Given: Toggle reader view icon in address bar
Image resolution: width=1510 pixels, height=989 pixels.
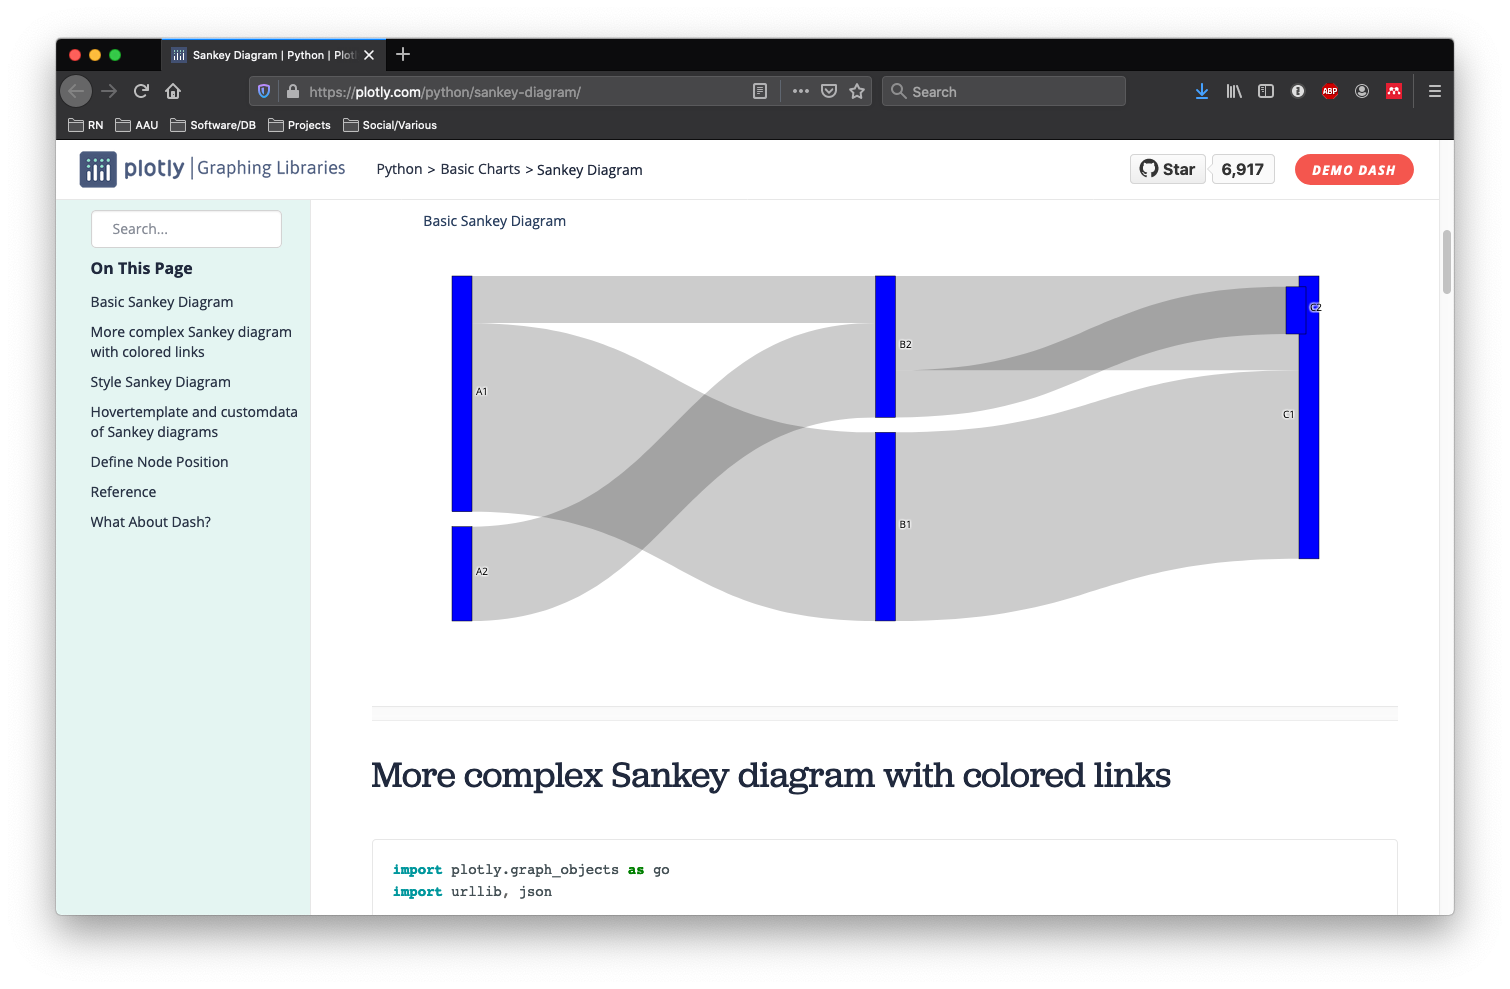Looking at the screenshot, I should [760, 91].
